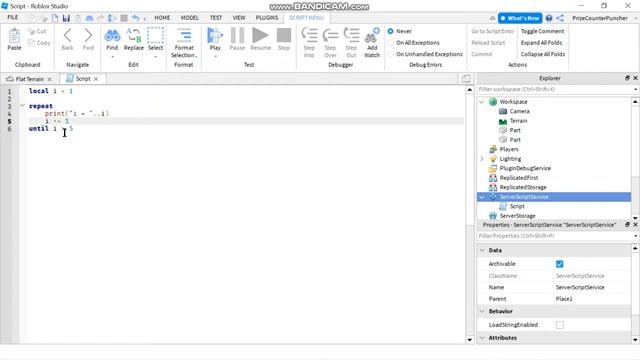Collapse the Behavior properties section

tap(482, 311)
